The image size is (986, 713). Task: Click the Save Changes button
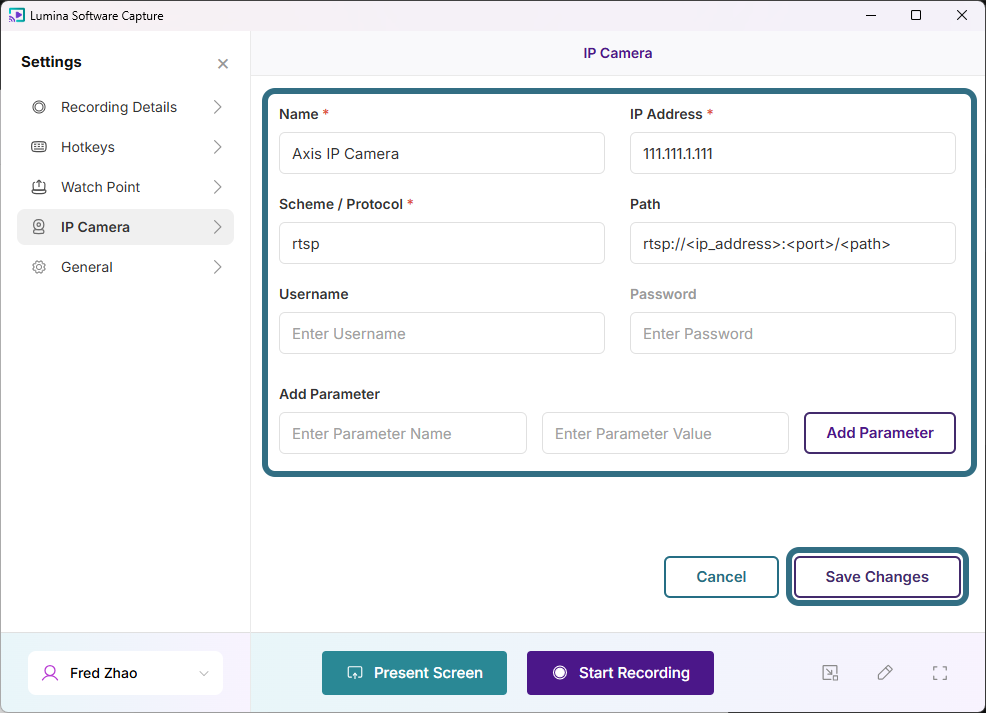877,577
